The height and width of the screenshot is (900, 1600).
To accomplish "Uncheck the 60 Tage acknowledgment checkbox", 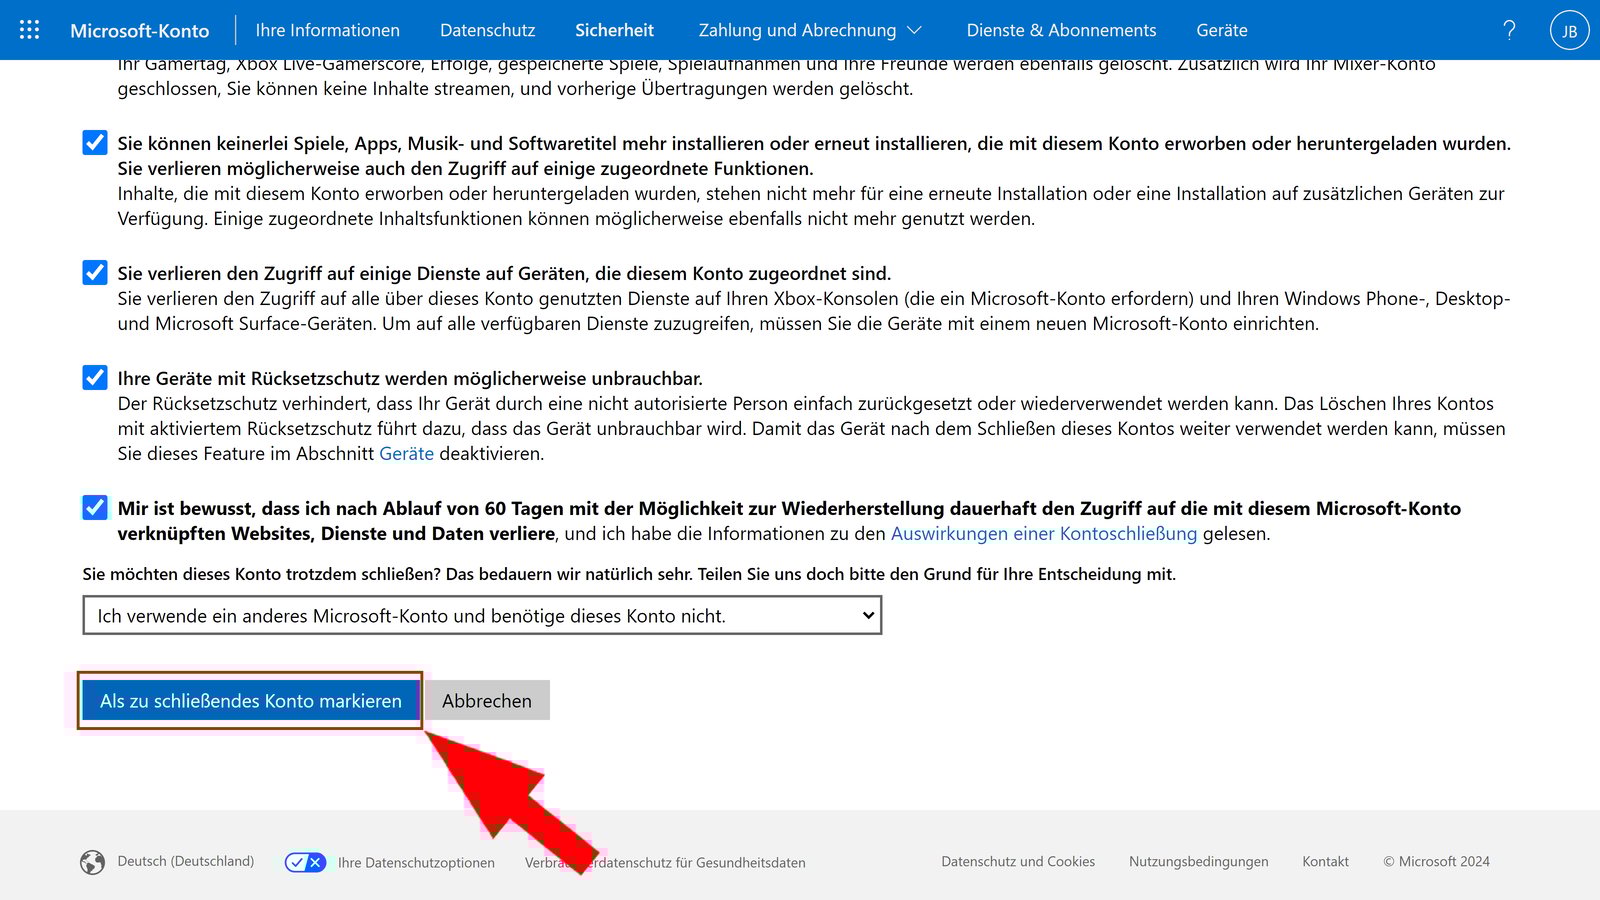I will click(94, 508).
